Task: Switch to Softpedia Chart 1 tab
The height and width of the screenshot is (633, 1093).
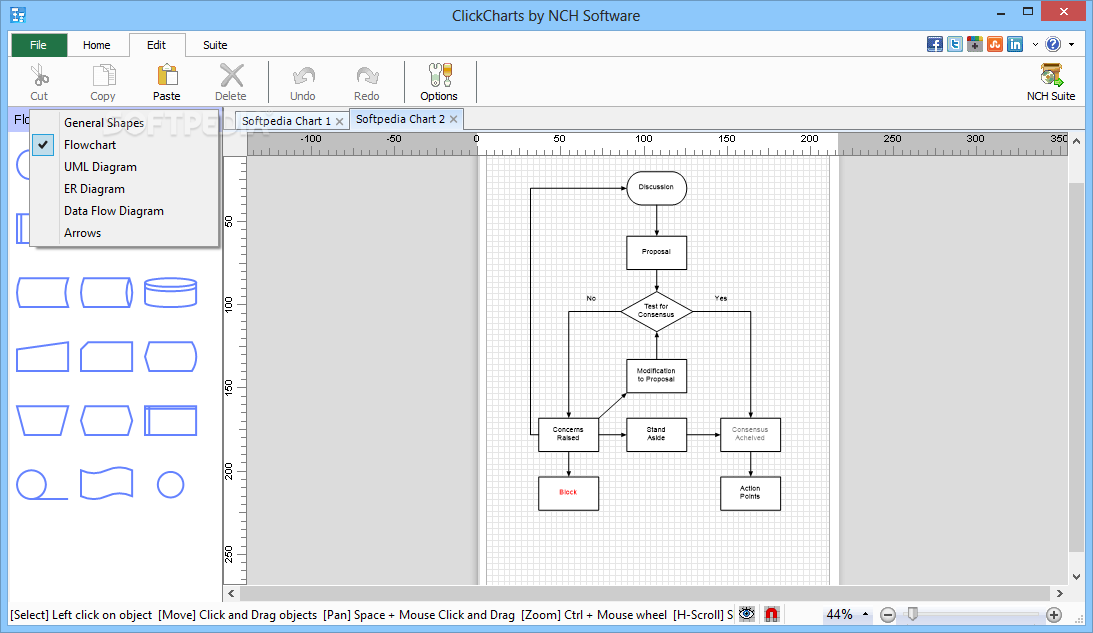Action: [286, 121]
